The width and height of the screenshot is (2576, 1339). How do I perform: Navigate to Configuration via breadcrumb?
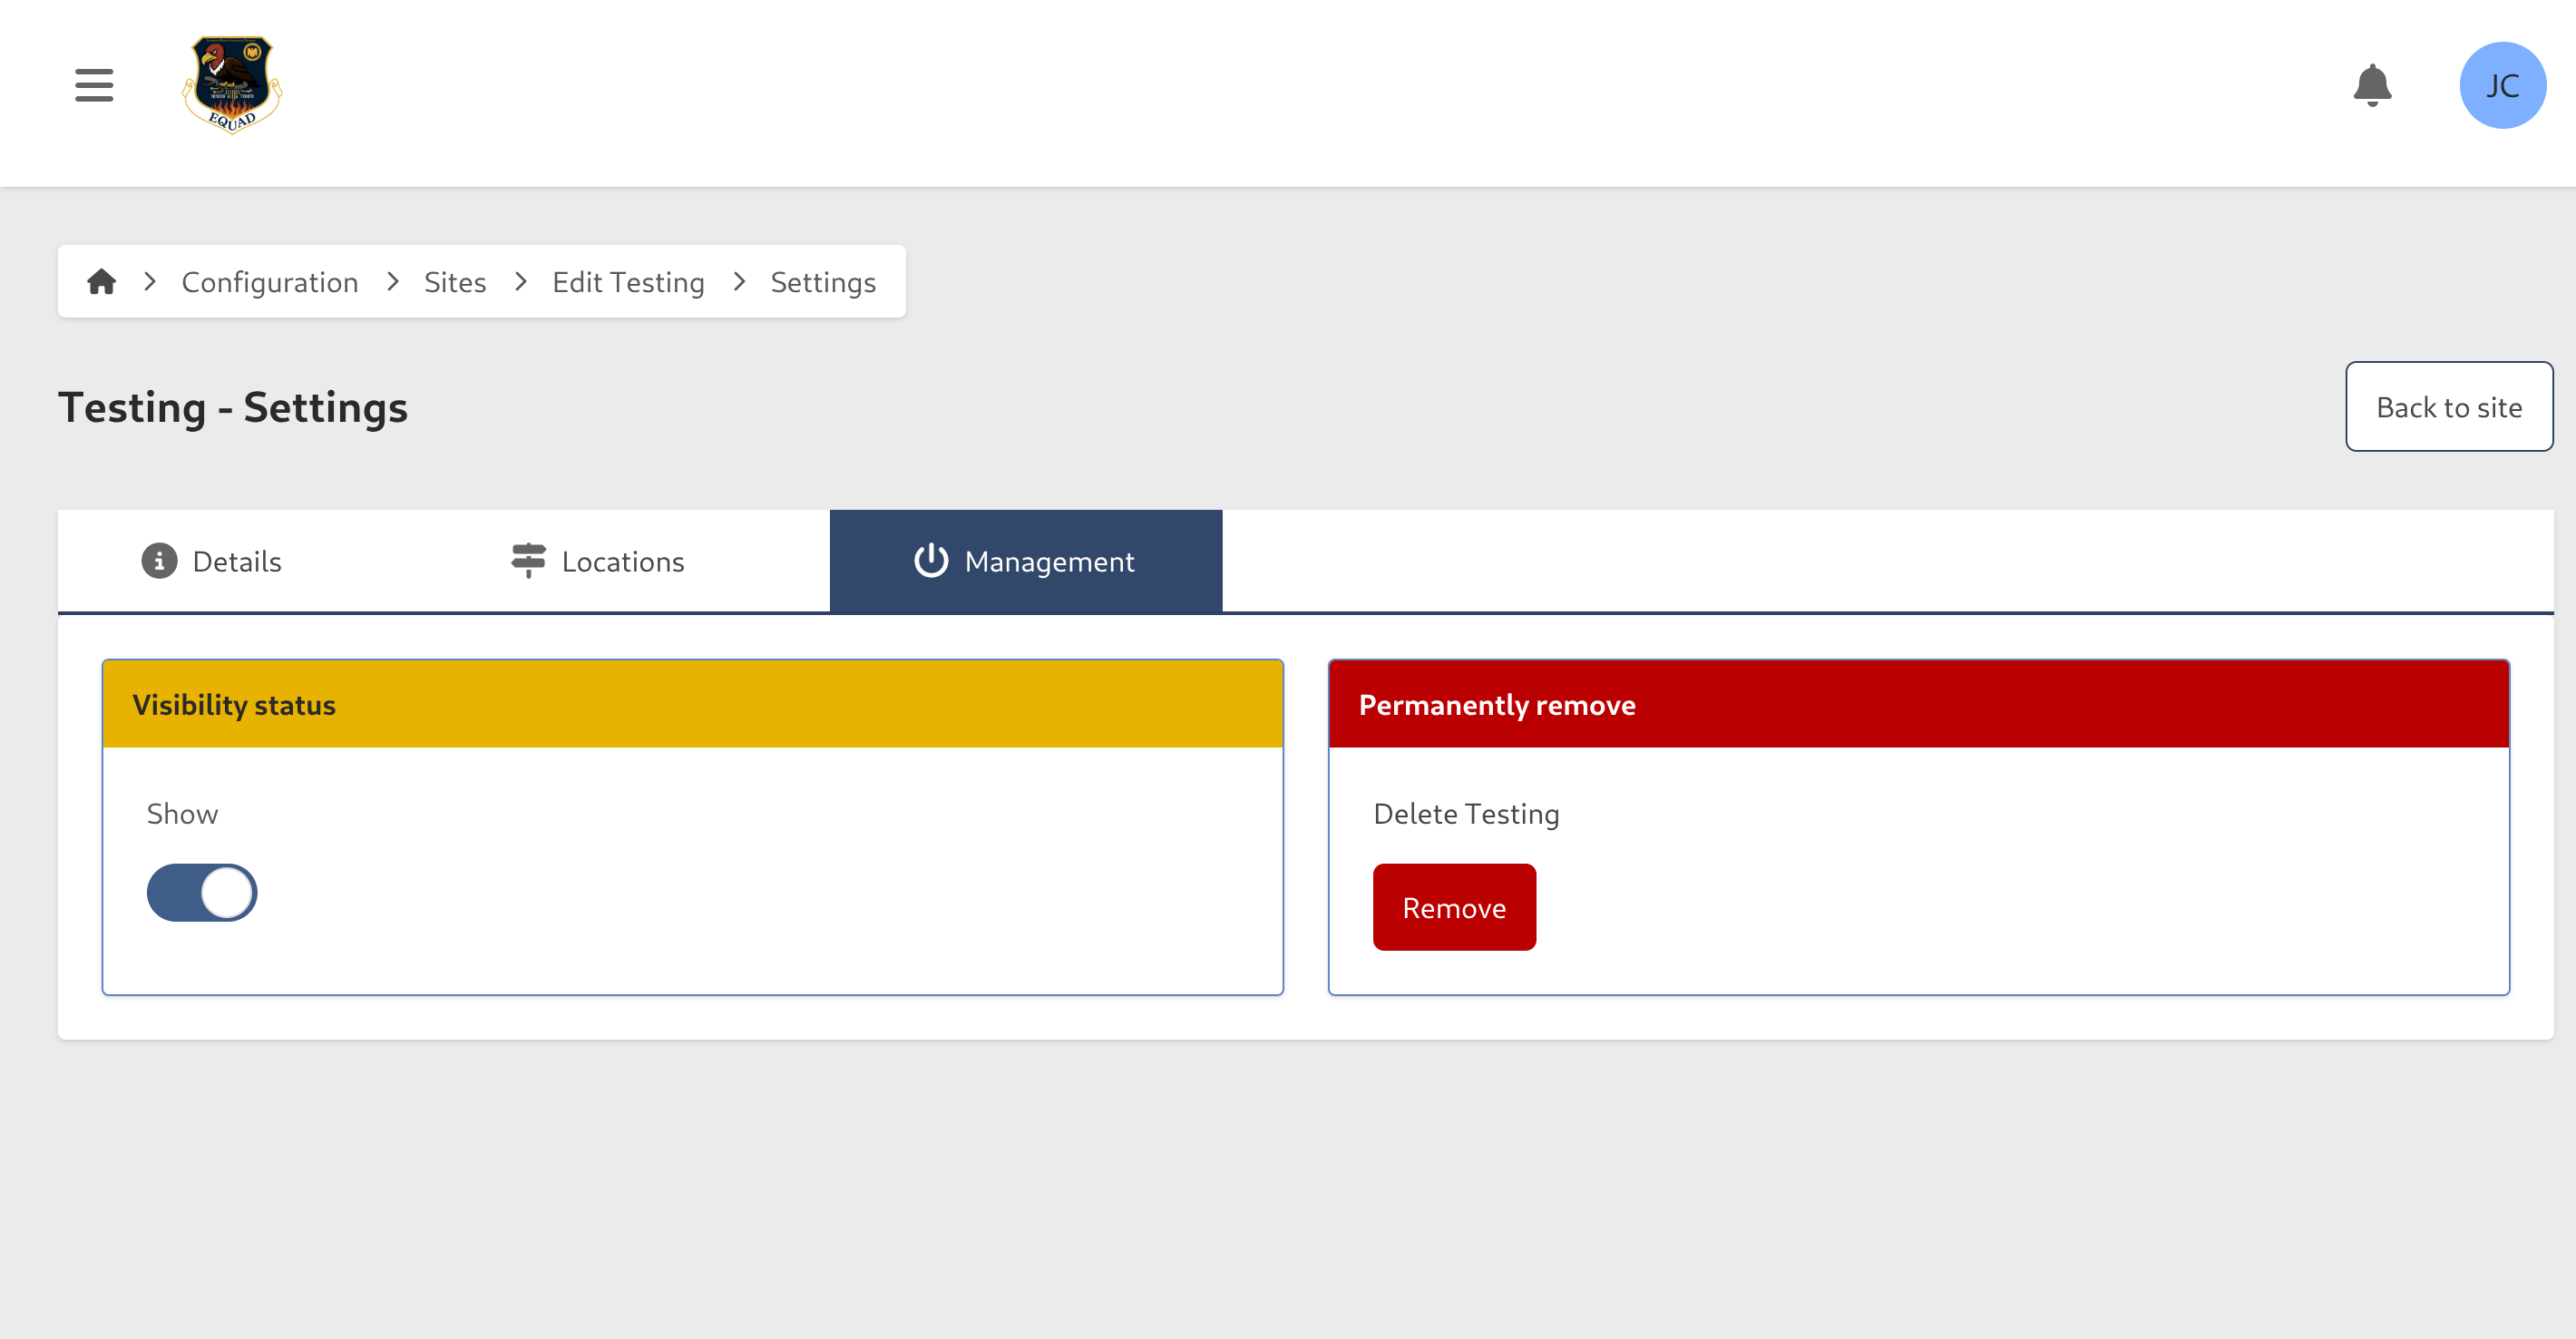(270, 281)
